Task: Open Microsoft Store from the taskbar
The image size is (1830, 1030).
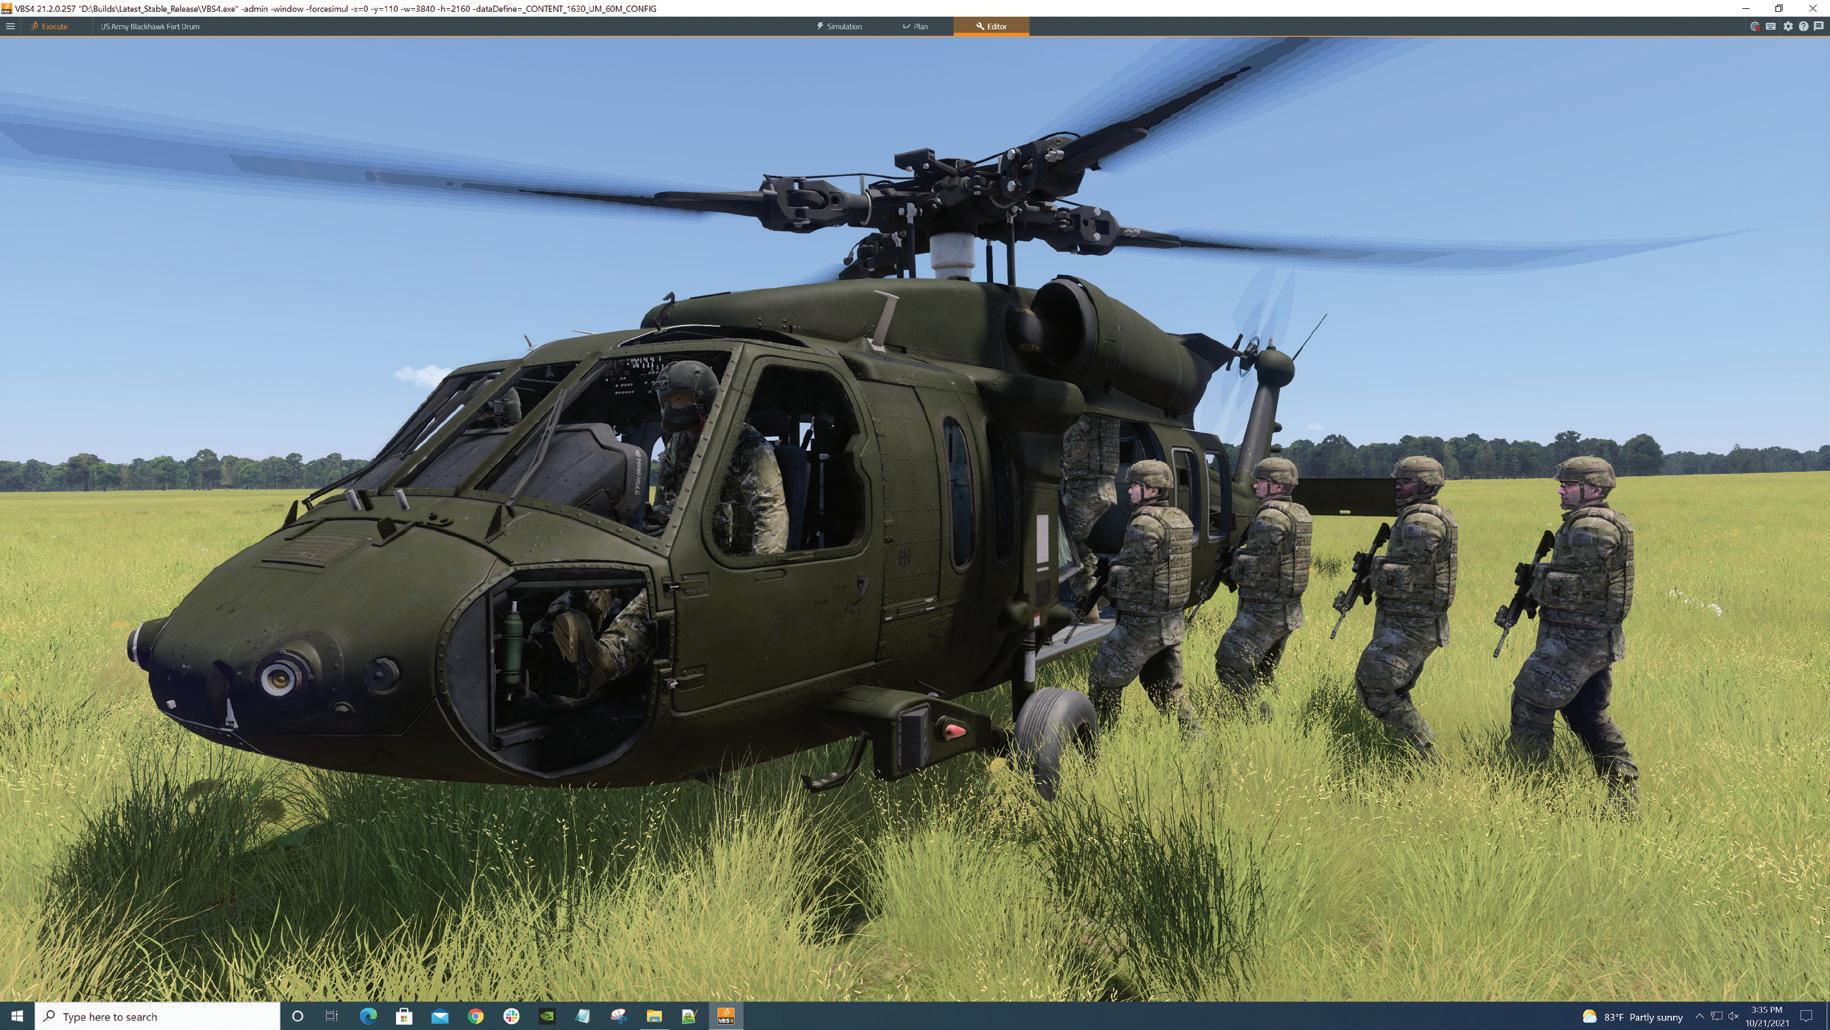Action: pos(404,1016)
